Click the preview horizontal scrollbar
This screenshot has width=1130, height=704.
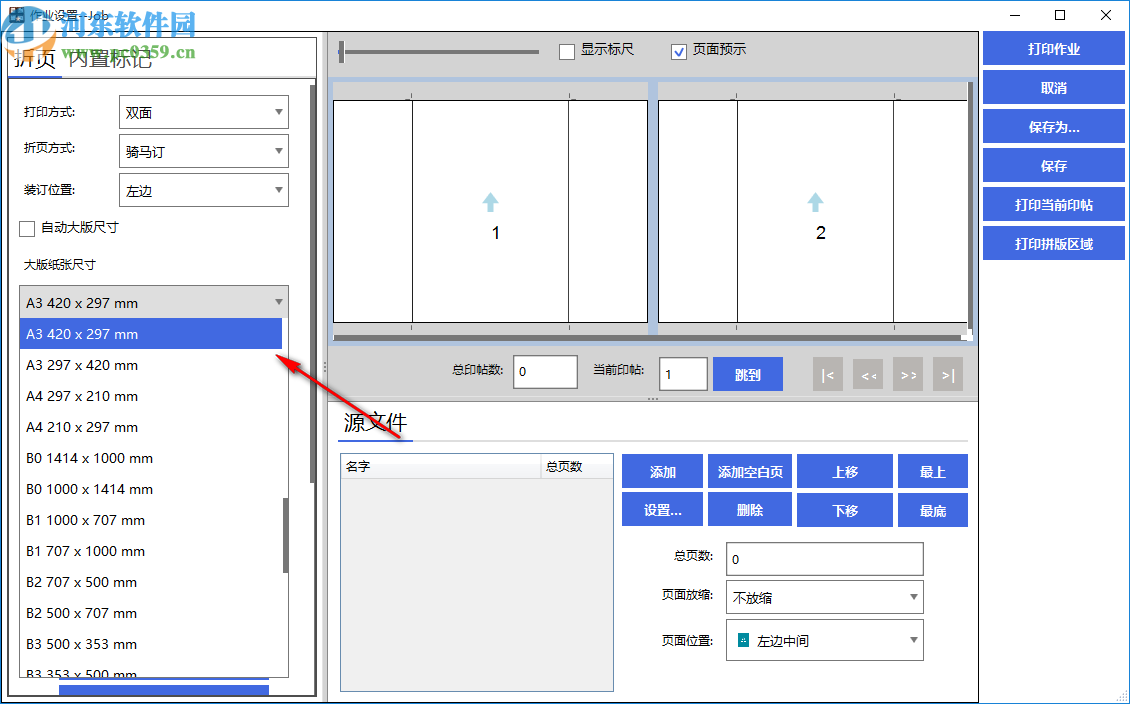pyautogui.click(x=646, y=337)
